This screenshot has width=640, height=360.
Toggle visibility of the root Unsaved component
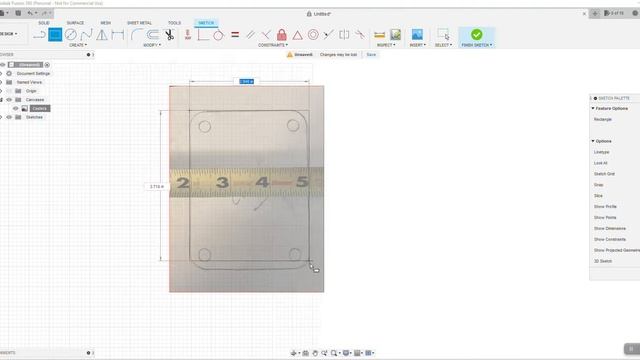[2, 65]
